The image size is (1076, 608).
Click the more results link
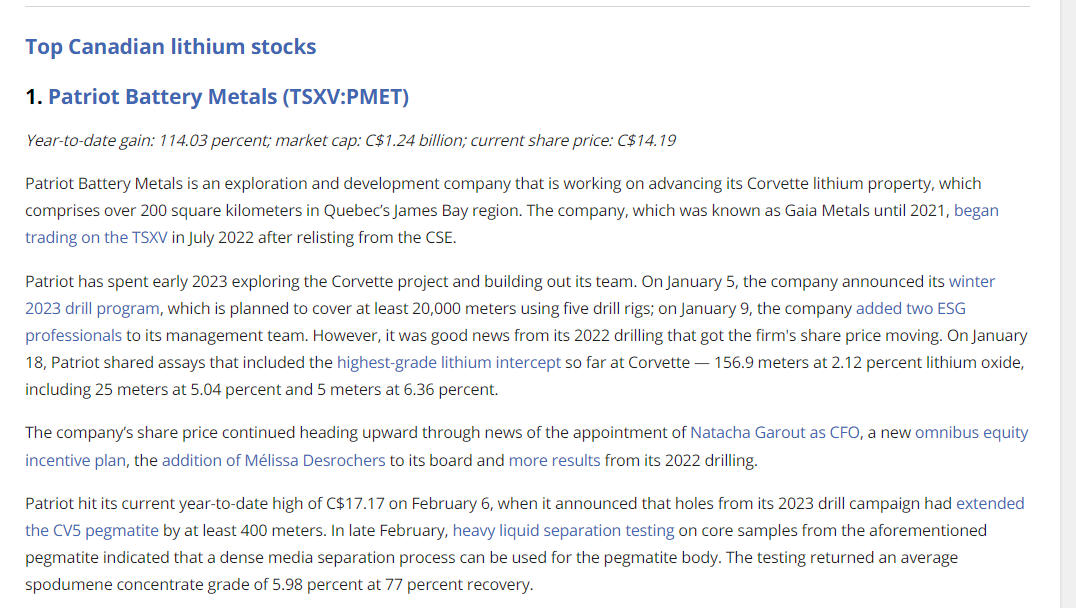(x=554, y=460)
